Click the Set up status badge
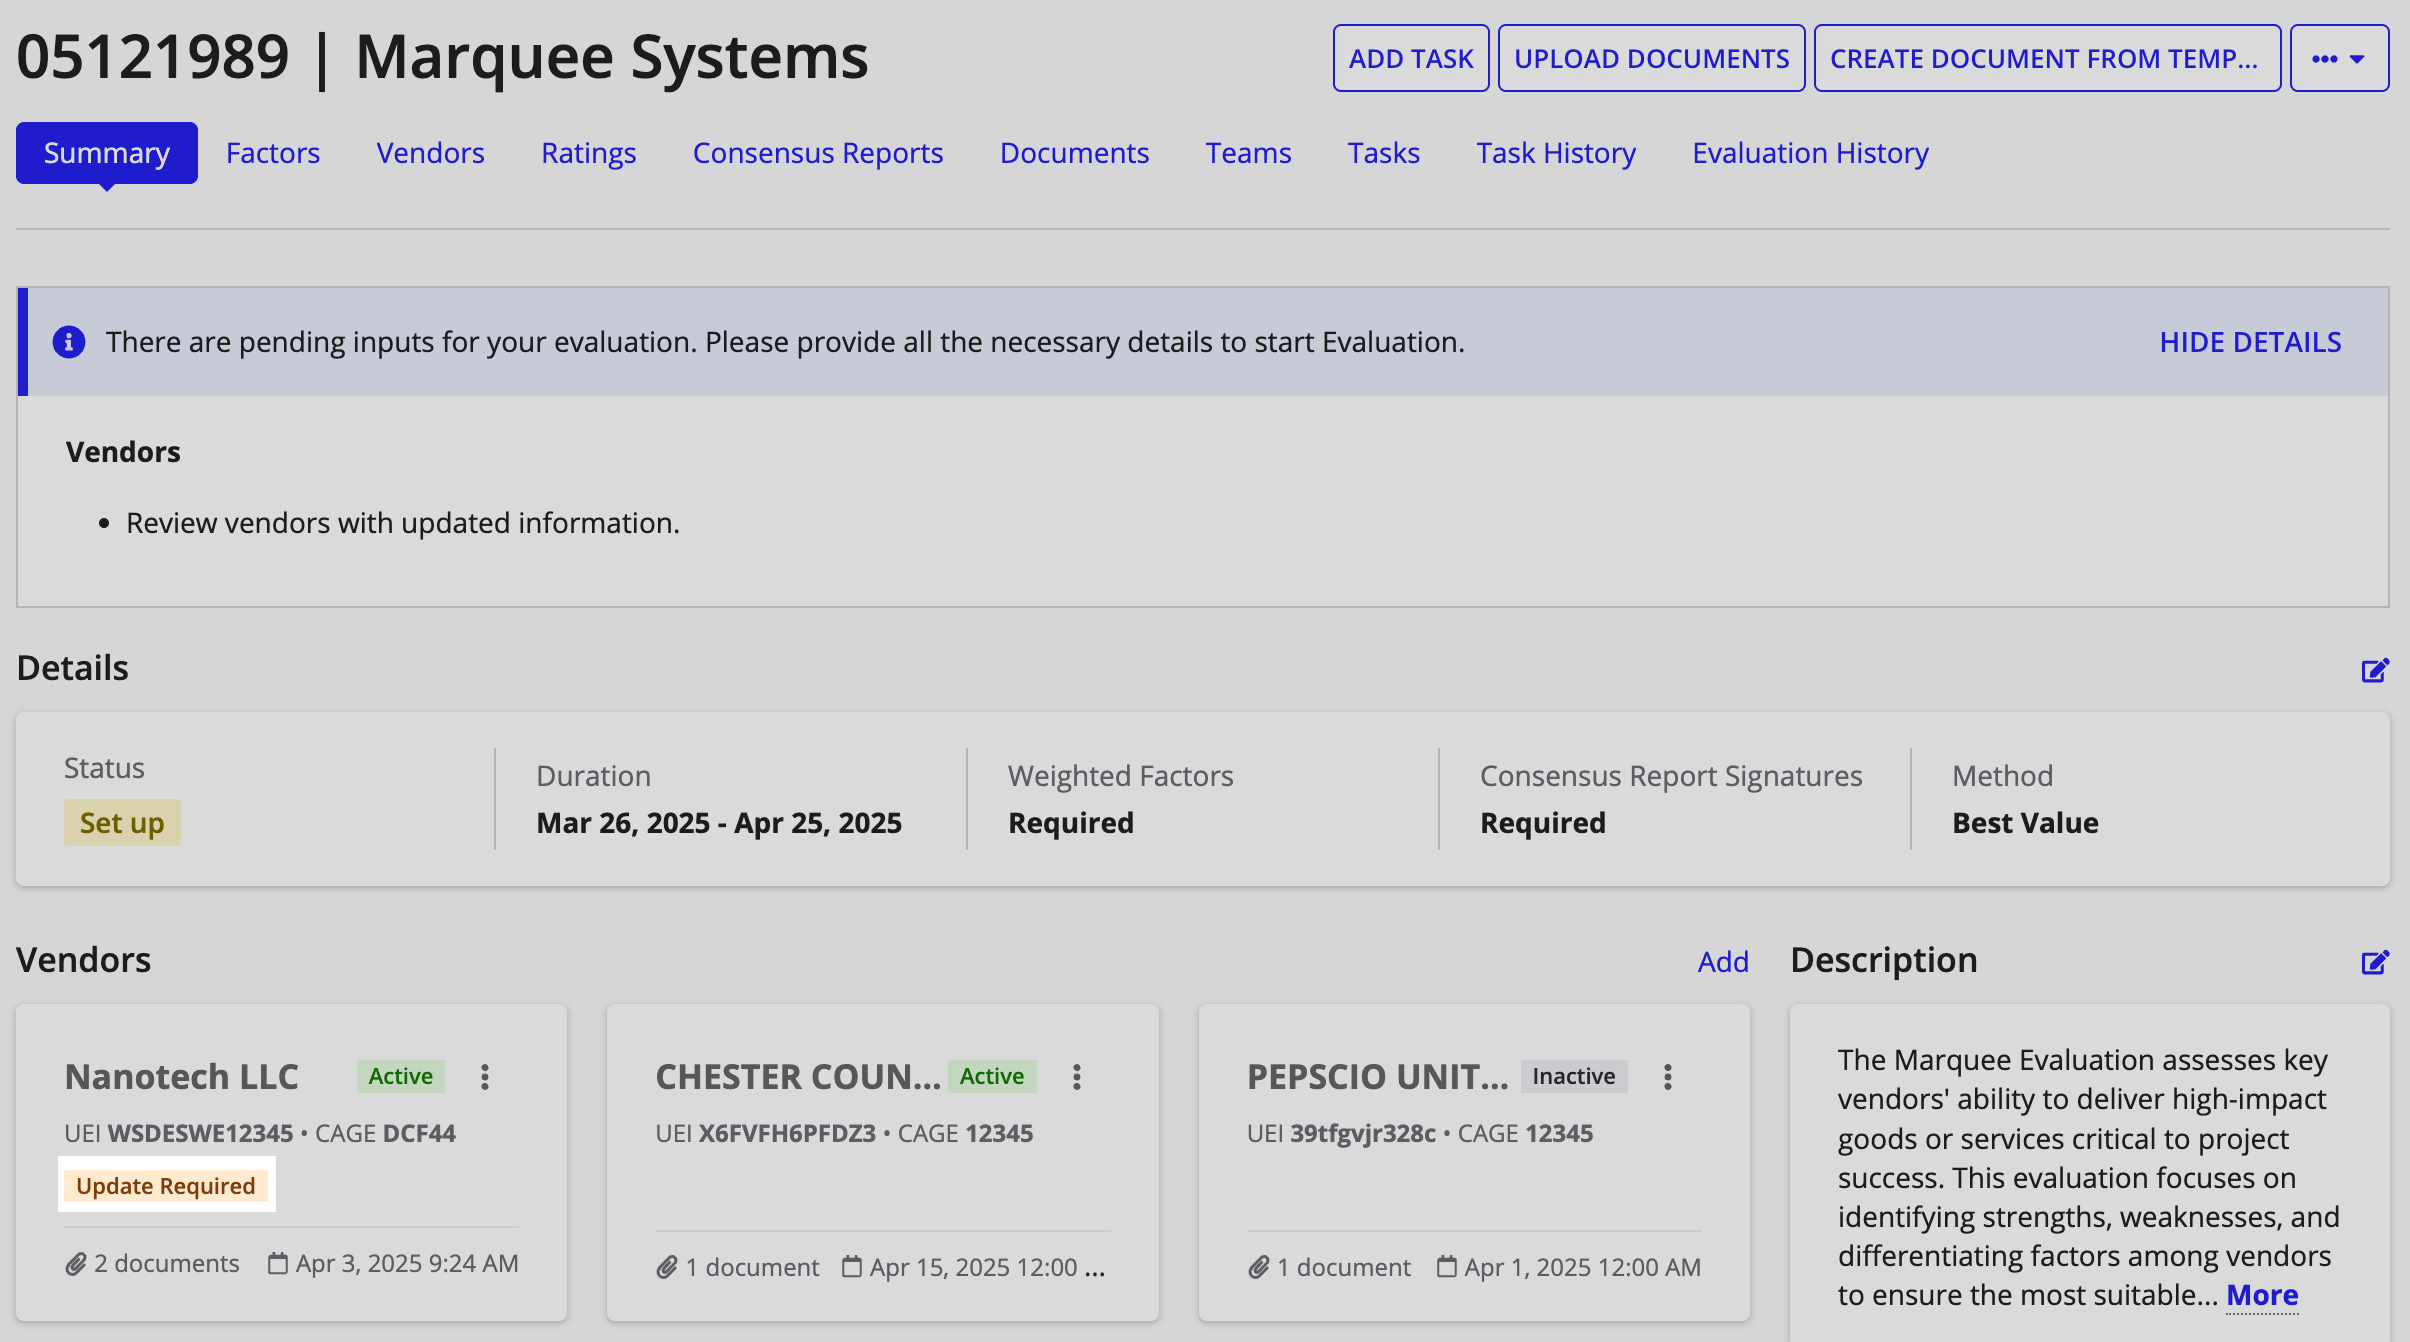 [x=122, y=823]
